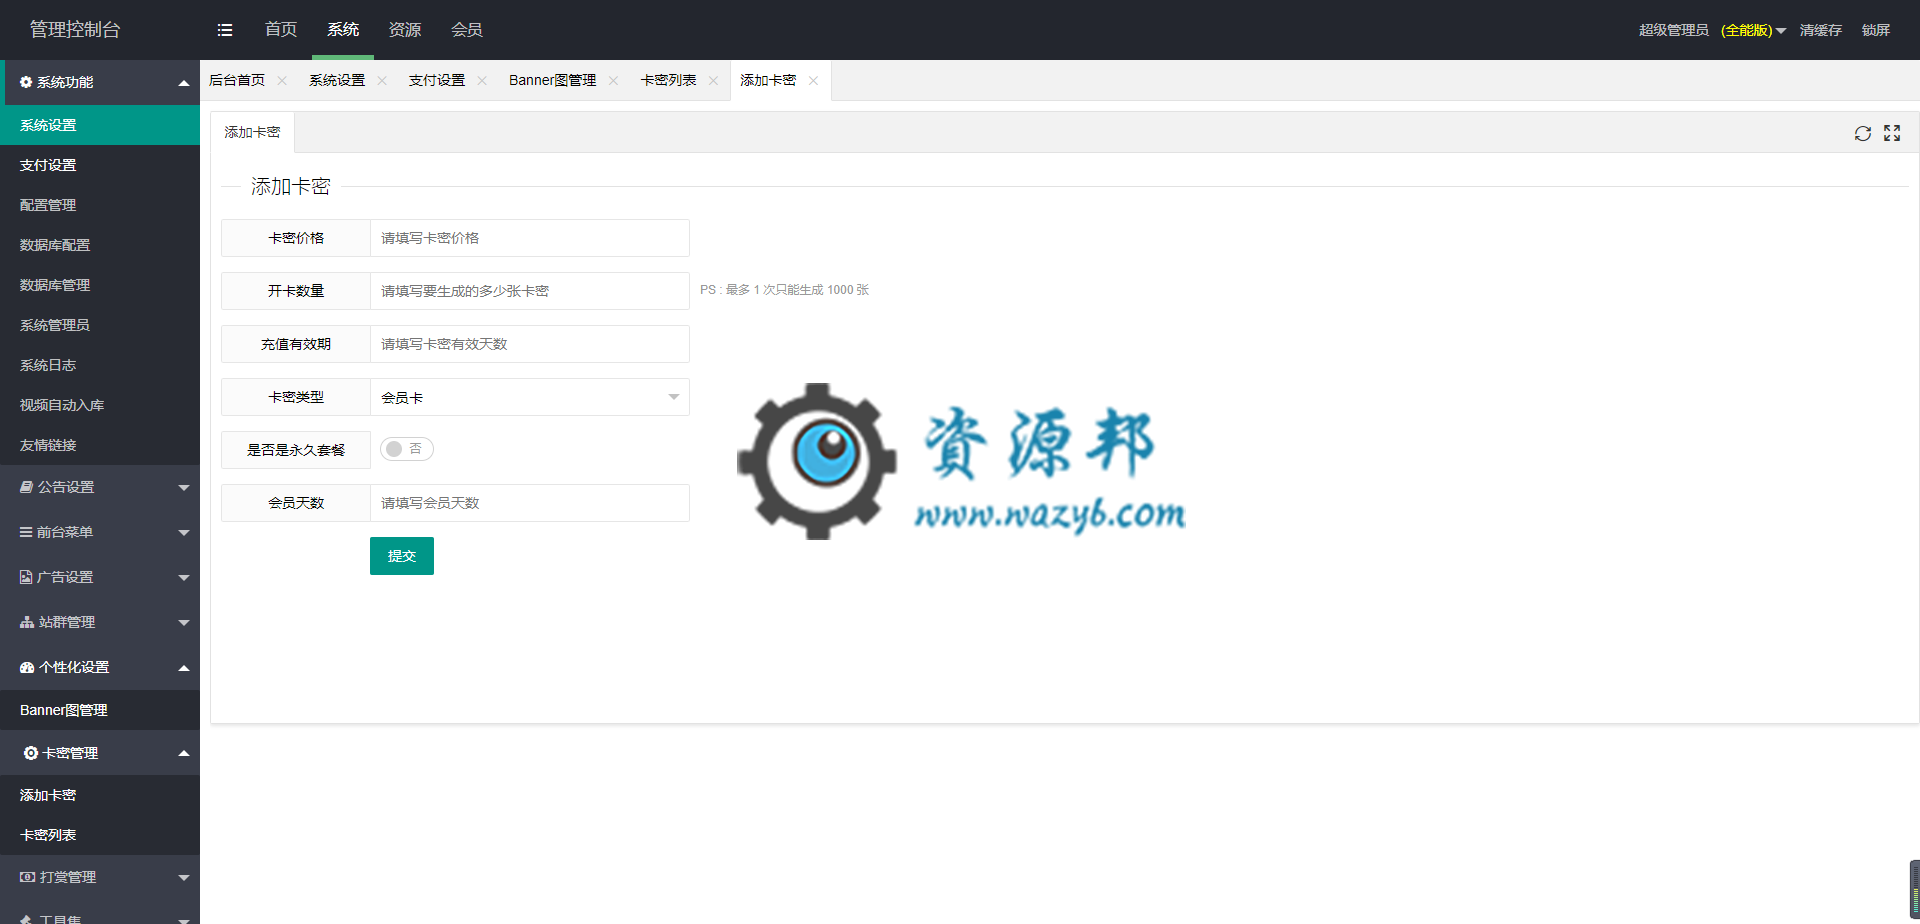Viewport: 1920px width, 924px height.
Task: Open 数据库配置 in the sidebar
Action: pyautogui.click(x=100, y=245)
